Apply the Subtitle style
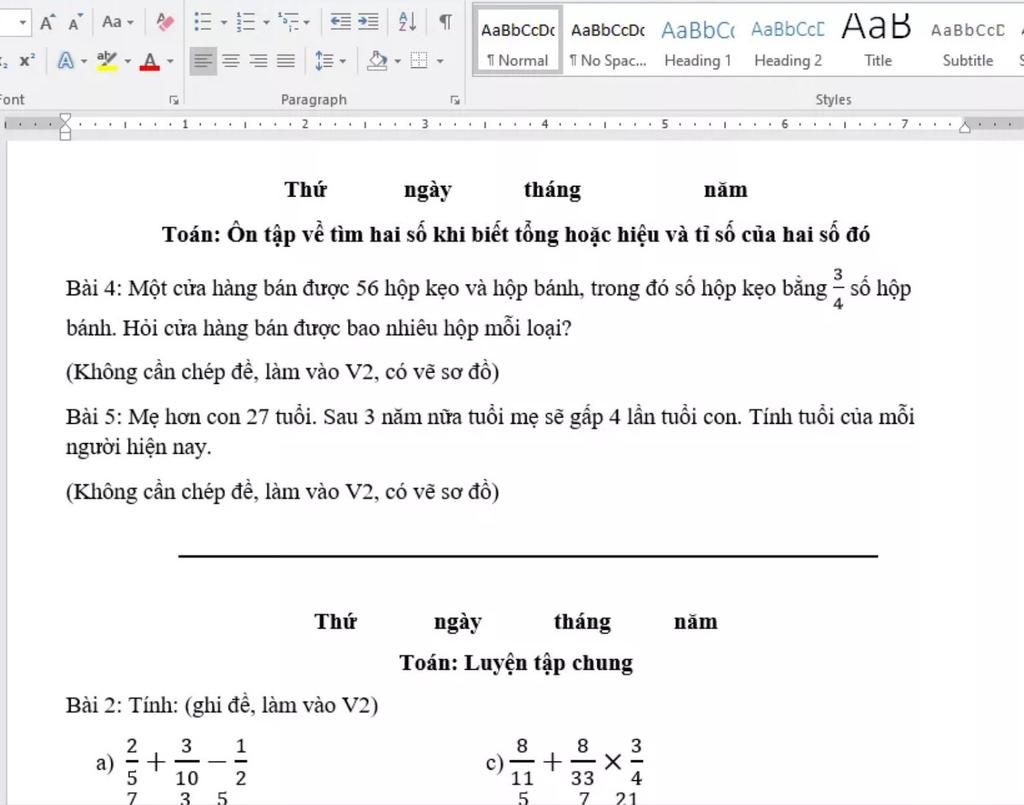The width and height of the screenshot is (1024, 805). (x=967, y=42)
